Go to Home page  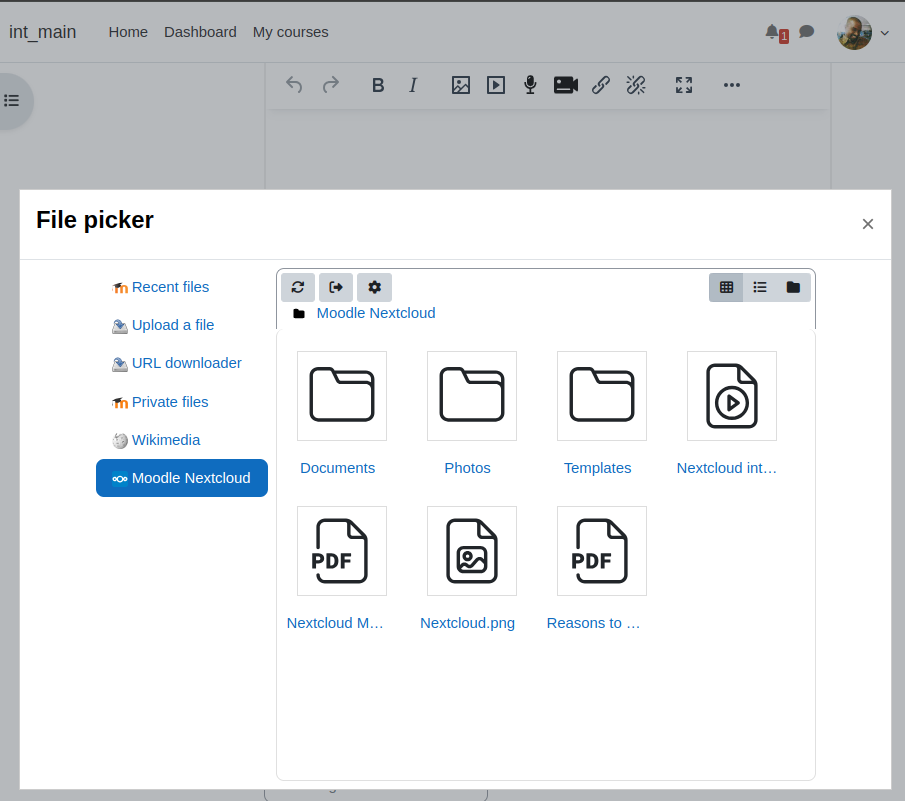pyautogui.click(x=128, y=32)
